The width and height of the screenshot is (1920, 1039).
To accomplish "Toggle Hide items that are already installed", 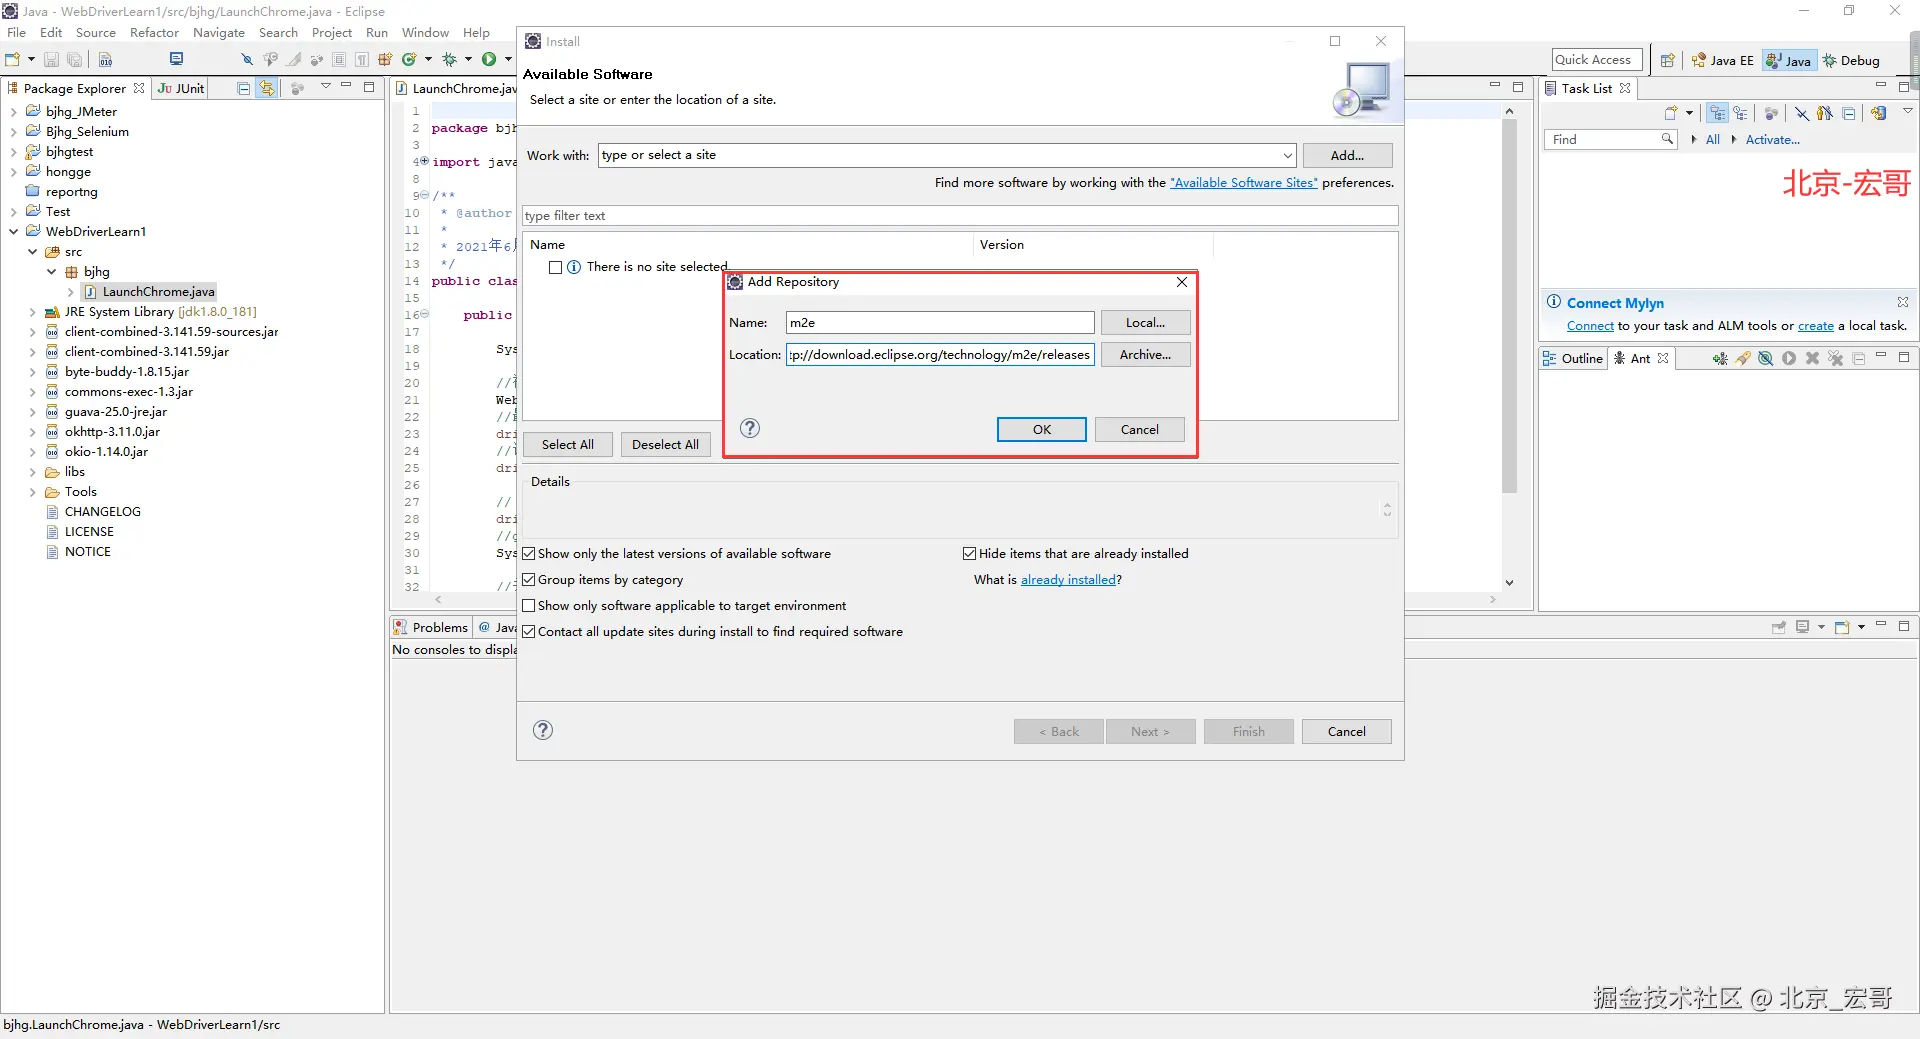I will click(969, 554).
